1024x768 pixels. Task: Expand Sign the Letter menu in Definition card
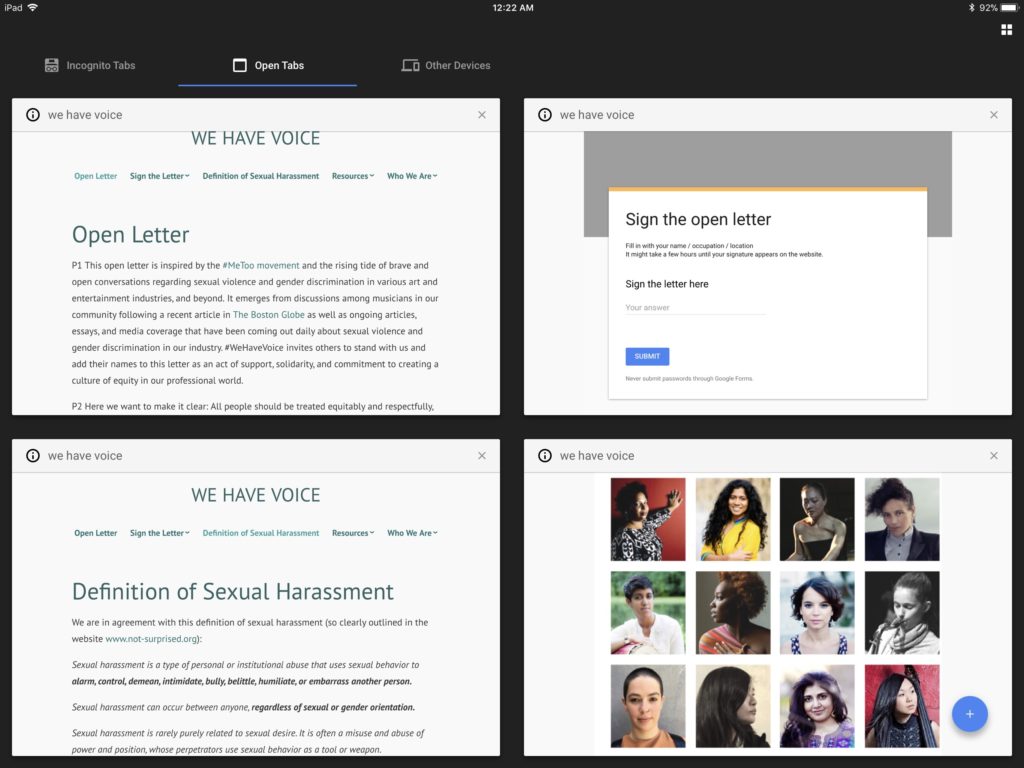click(x=159, y=534)
